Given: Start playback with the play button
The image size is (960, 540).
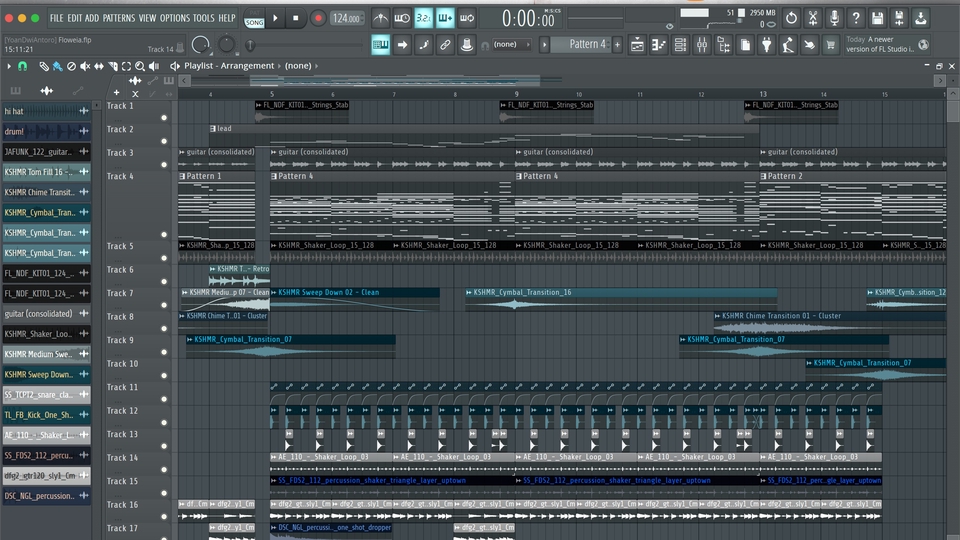Looking at the screenshot, I should coord(276,18).
